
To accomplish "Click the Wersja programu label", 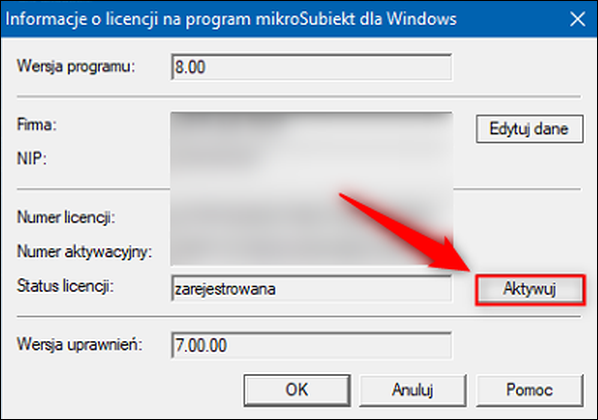I will 76,66.
